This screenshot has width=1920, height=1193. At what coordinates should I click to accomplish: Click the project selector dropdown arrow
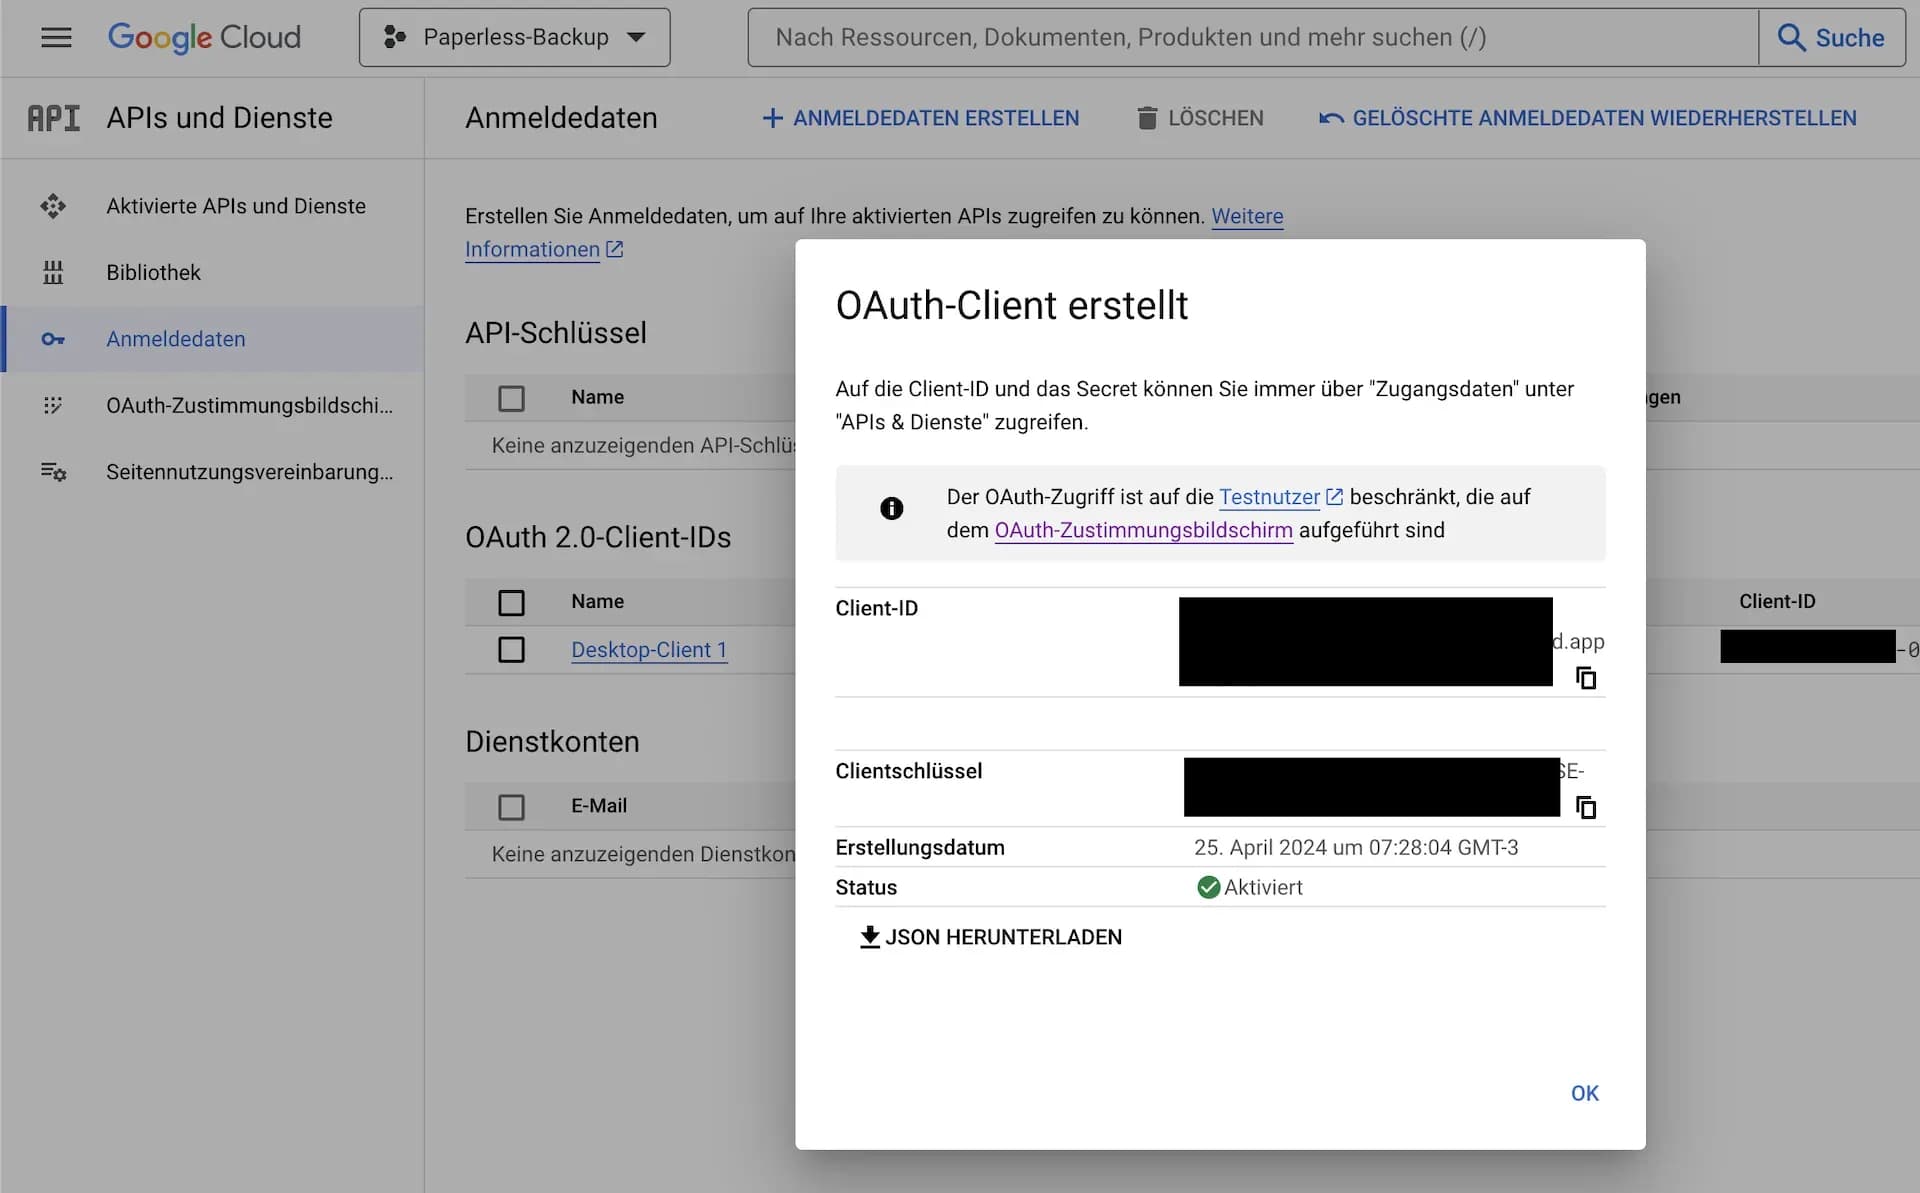636,38
